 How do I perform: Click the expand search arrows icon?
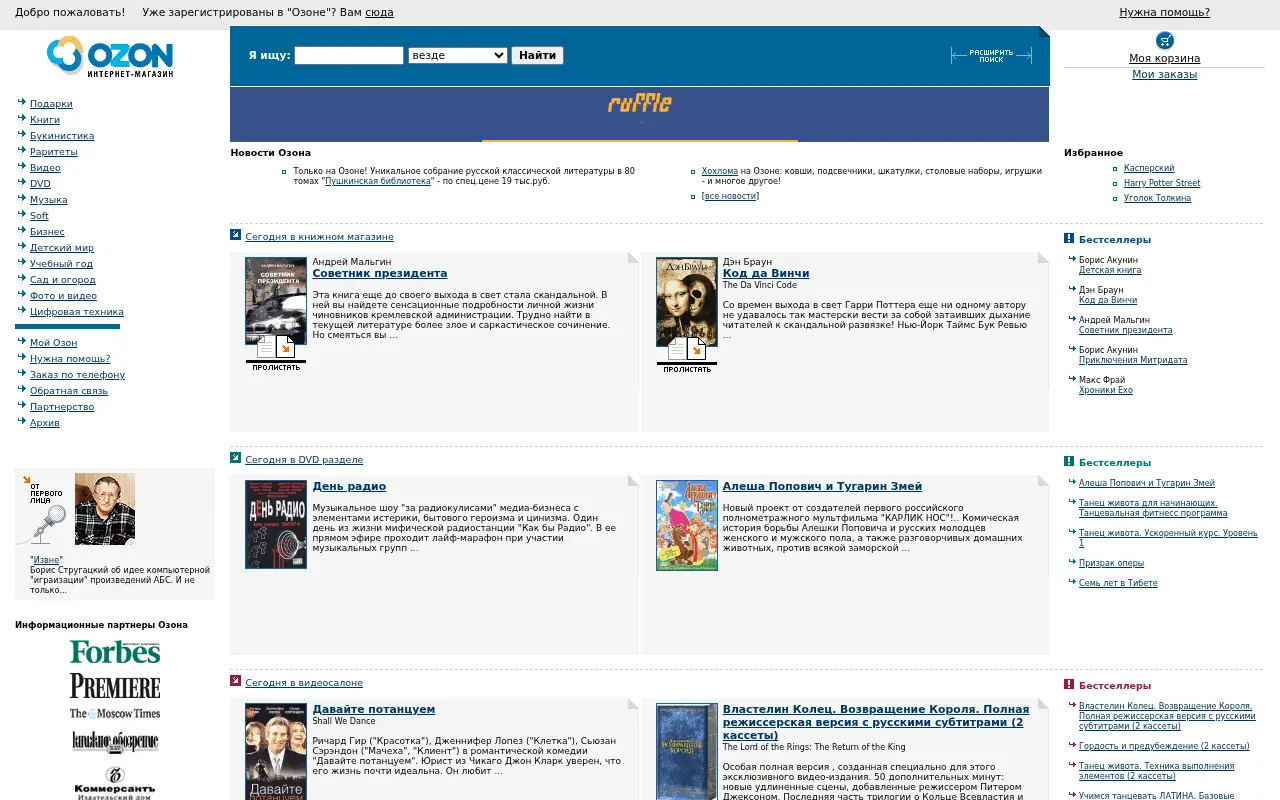[x=991, y=56]
